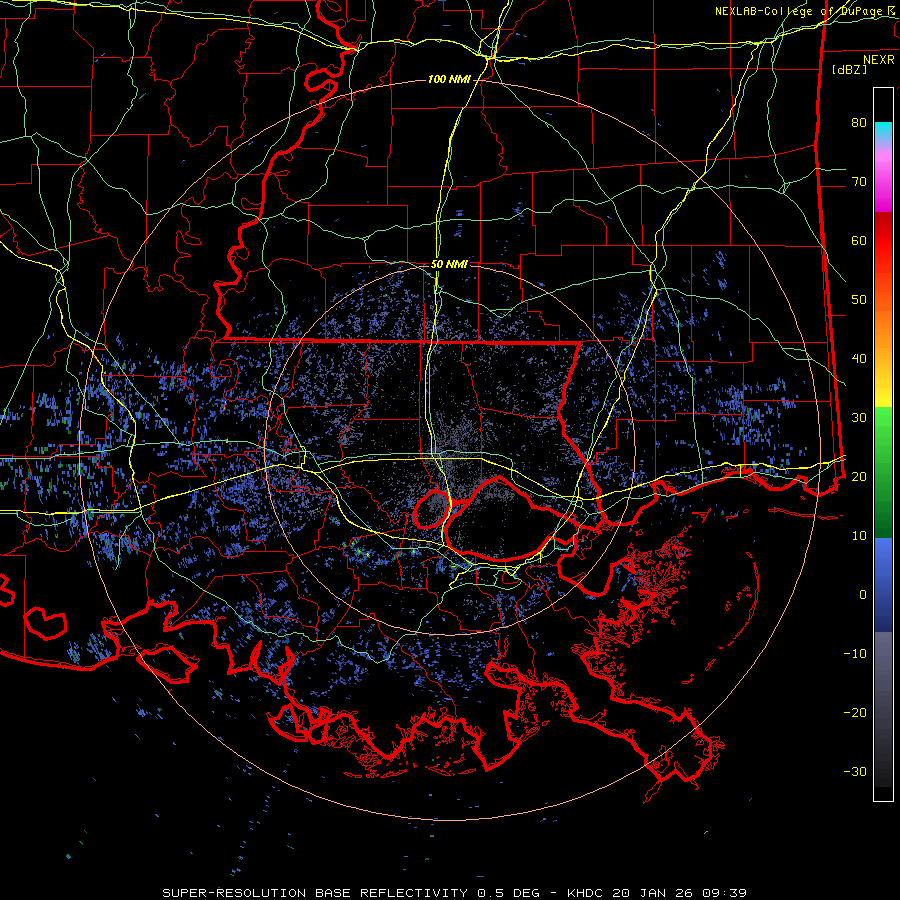Click the 50 NMI range ring label
The width and height of the screenshot is (900, 900).
(x=449, y=265)
